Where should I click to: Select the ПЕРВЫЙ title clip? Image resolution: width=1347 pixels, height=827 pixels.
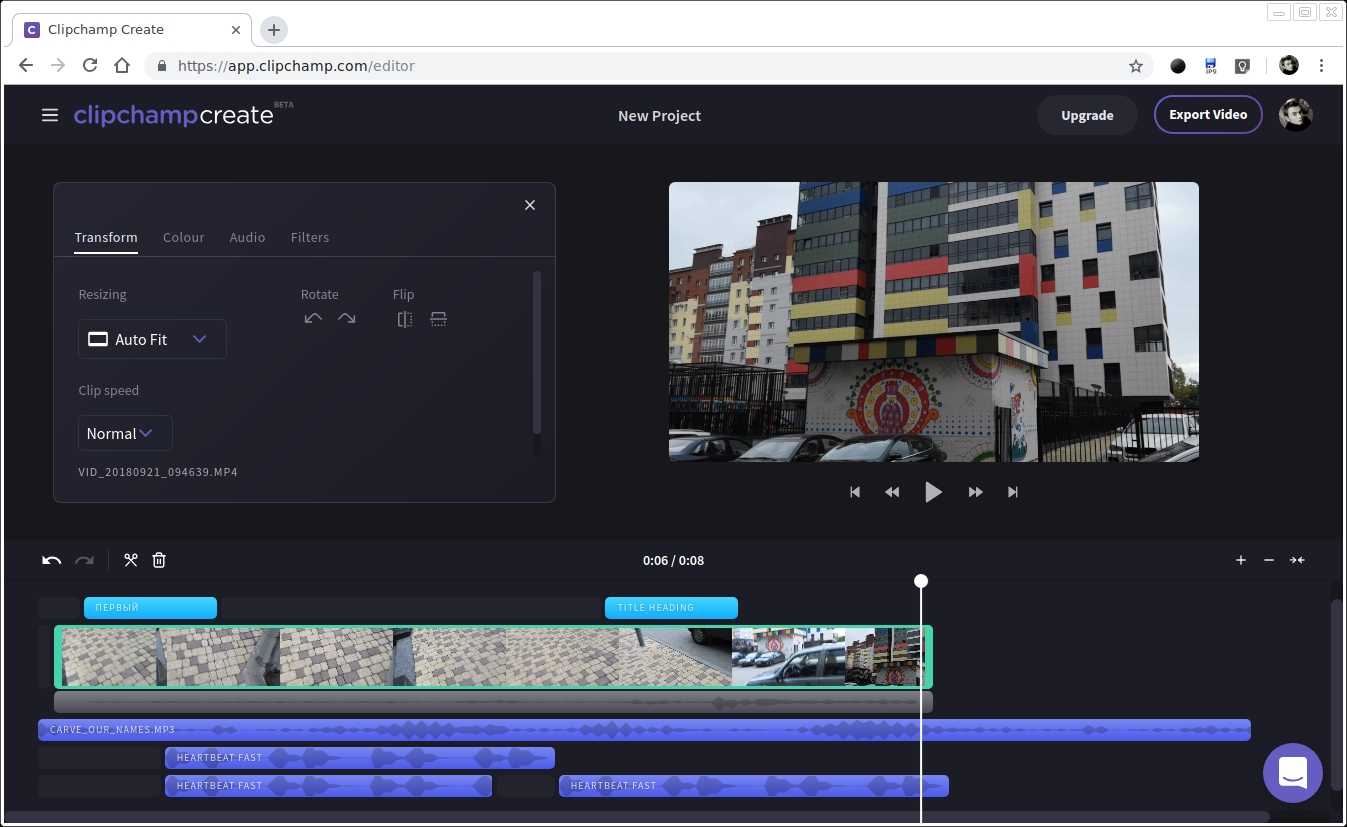150,607
